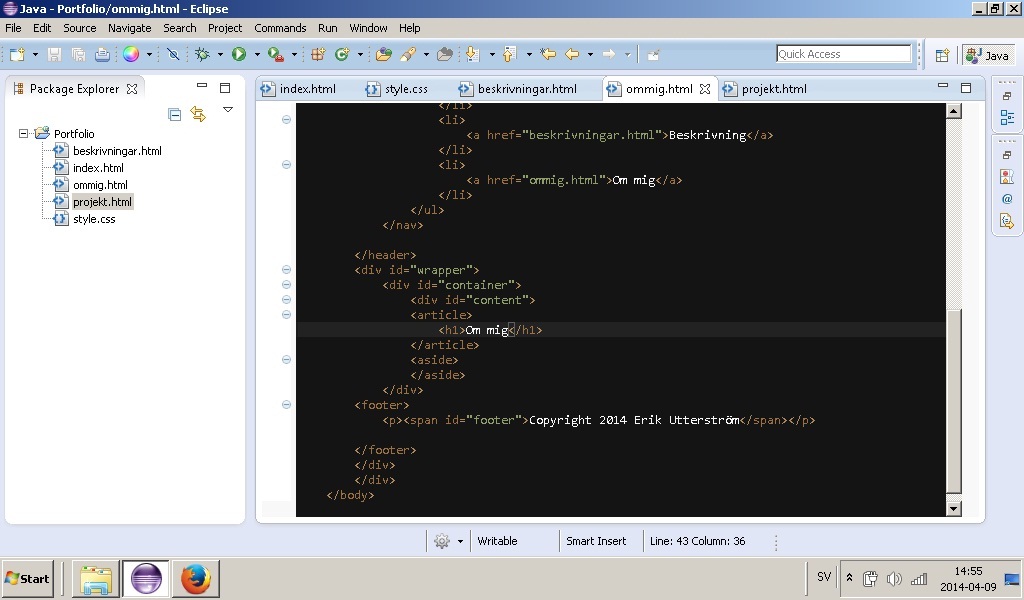The image size is (1024, 600).
Task: Open the Outline view from right trim bar
Action: [x=1006, y=118]
